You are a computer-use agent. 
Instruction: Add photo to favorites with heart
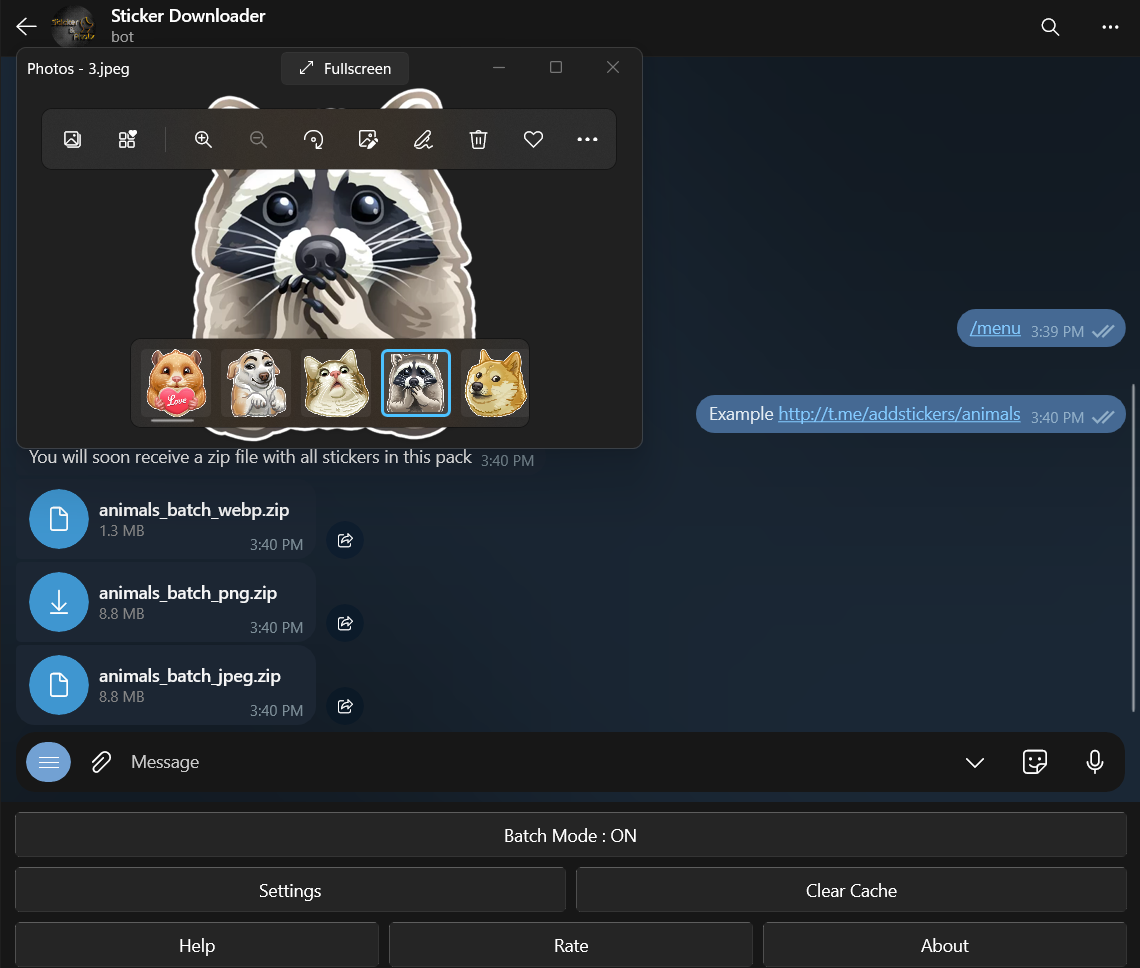(x=533, y=139)
